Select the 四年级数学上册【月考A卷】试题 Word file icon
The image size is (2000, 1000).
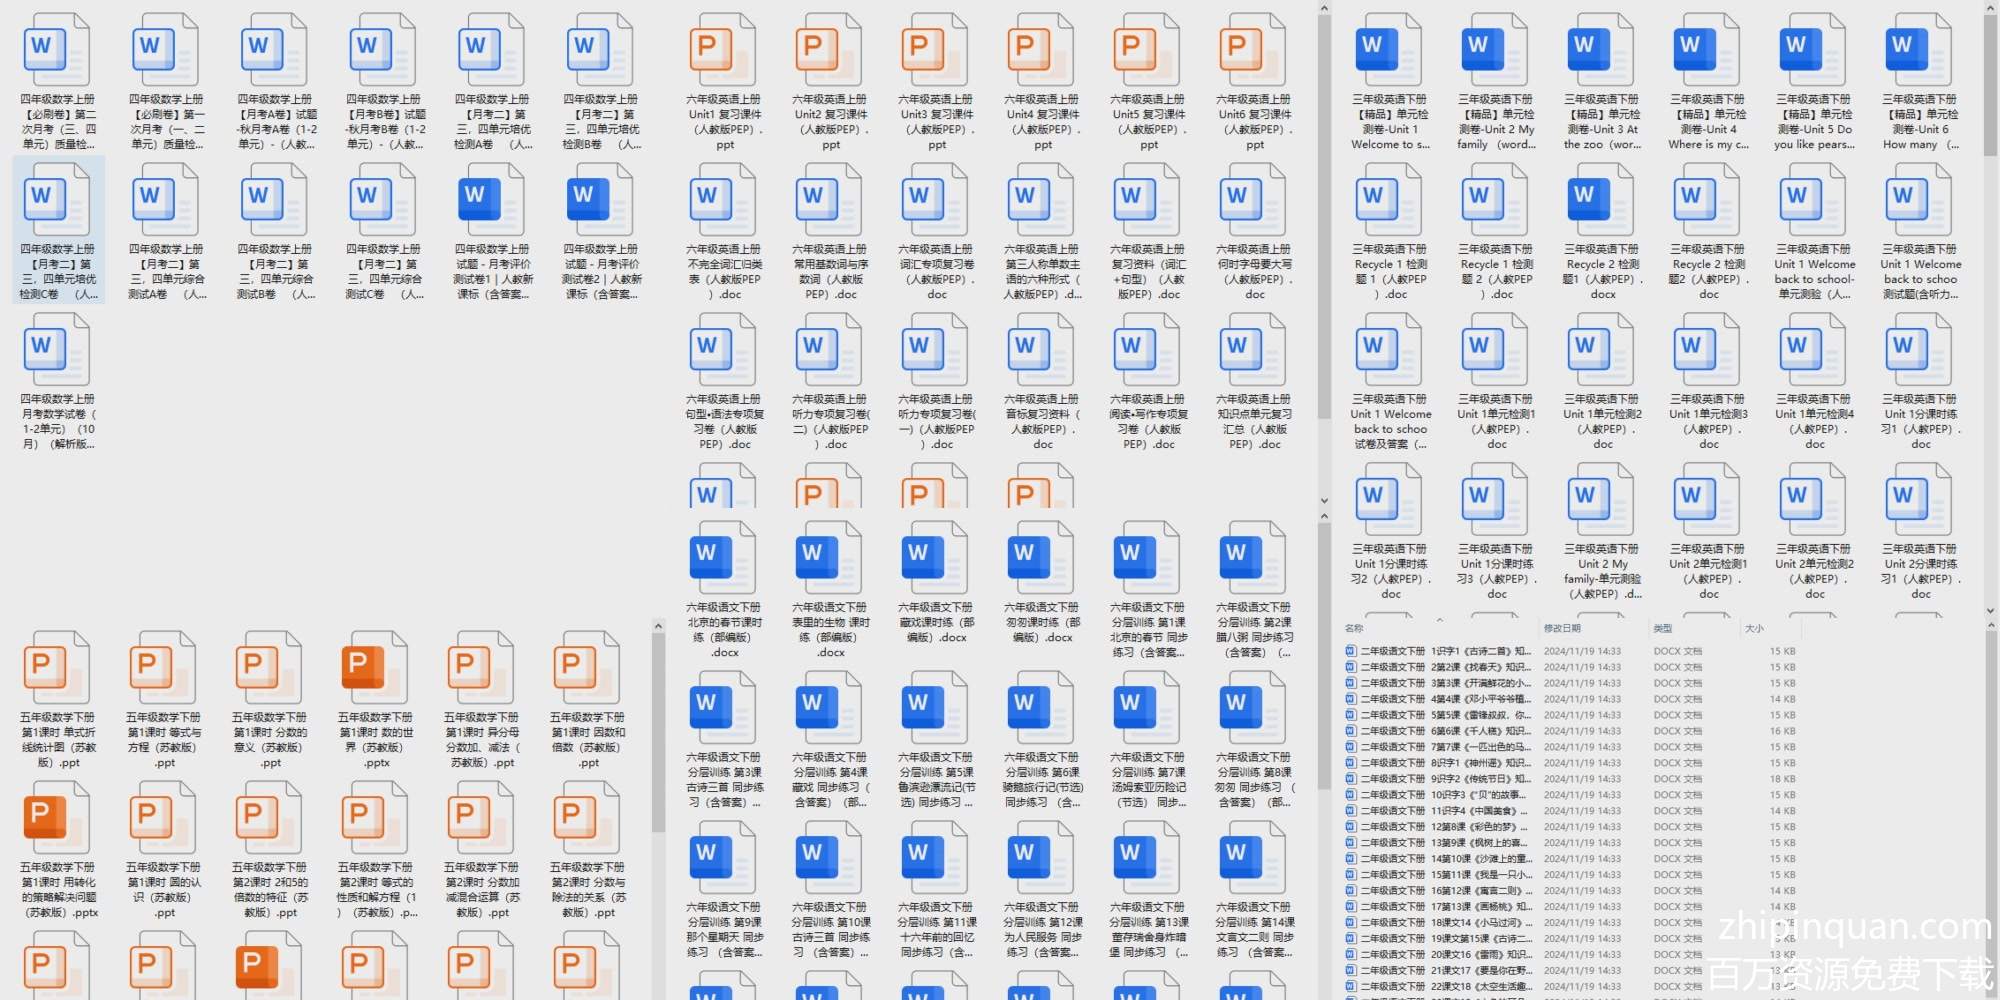[275, 50]
